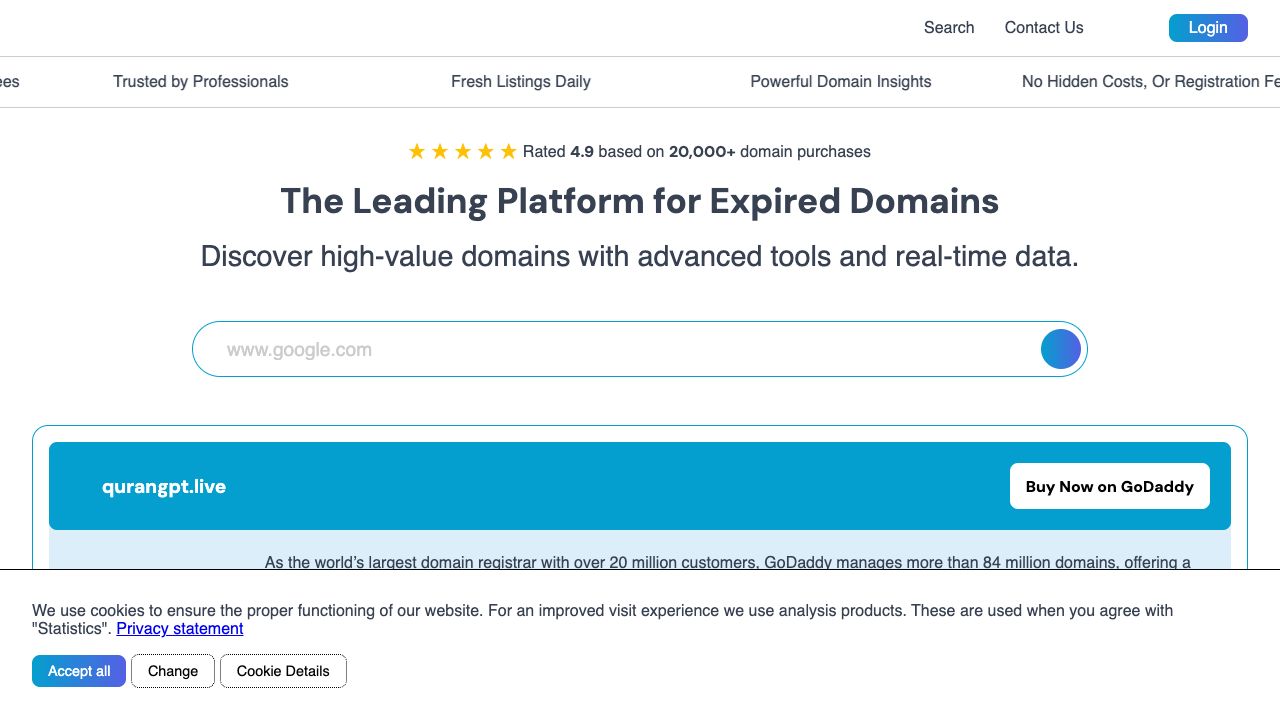Click the first gold rating star
Viewport: 1280px width, 720px height.
(417, 152)
